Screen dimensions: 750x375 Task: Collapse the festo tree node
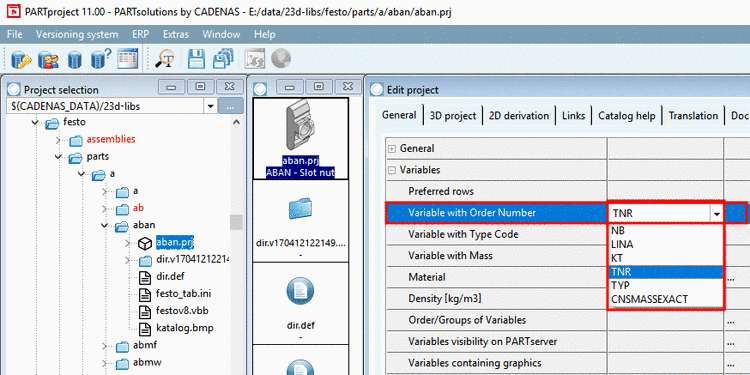(35, 122)
